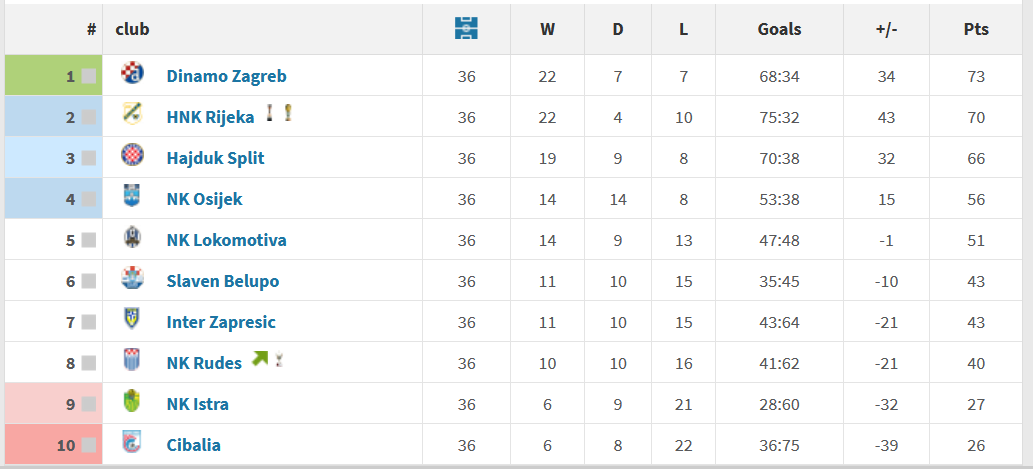Viewport: 1033px width, 469px height.
Task: Tick the grey box in NK Lokomotiva's row
Action: click(88, 240)
